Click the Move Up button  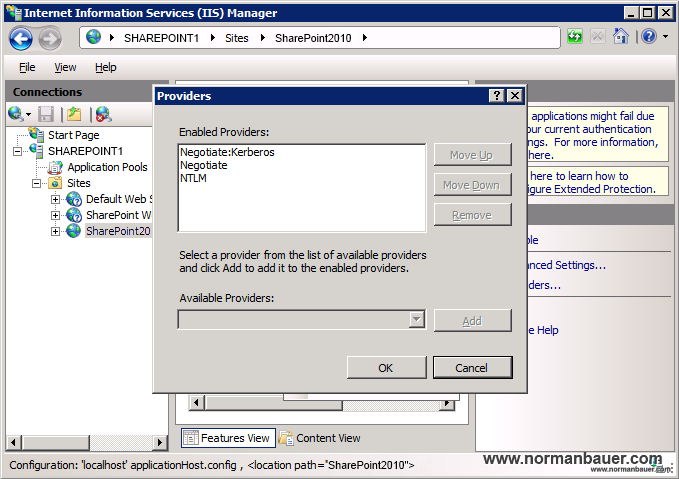(472, 155)
